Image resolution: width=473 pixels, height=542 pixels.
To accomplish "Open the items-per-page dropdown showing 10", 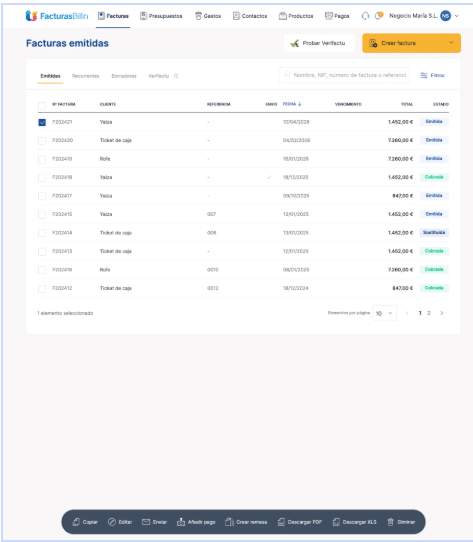I will pos(384,313).
